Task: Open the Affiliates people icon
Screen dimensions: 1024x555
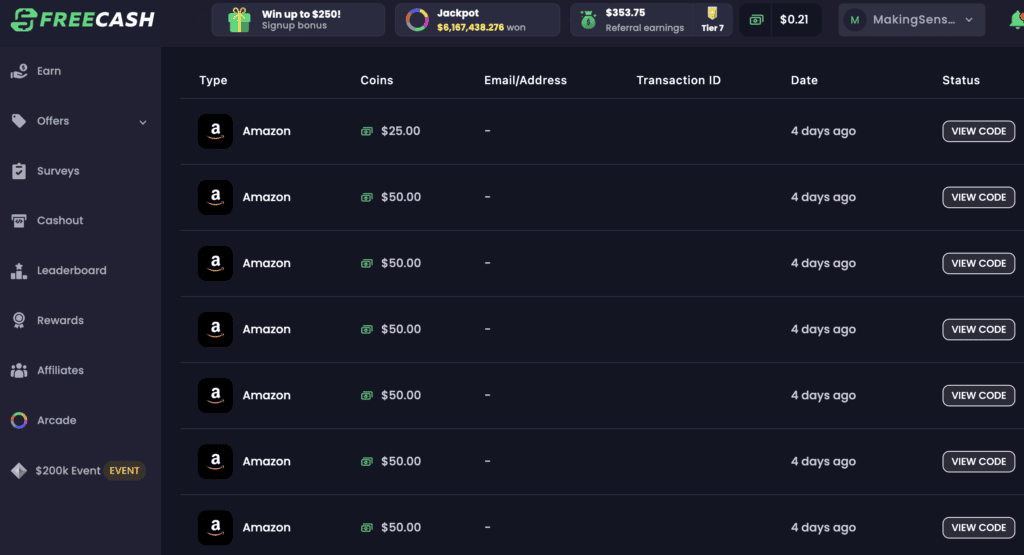Action: pos(19,371)
